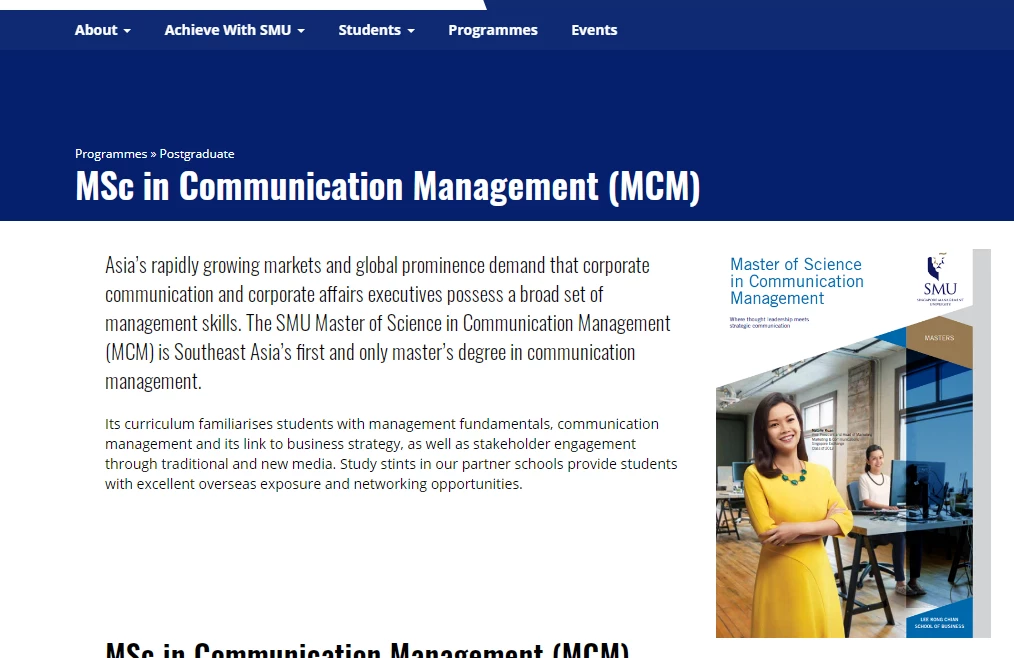This screenshot has height=658, width=1014.
Task: Click the 'Master of Science in Communication Management' brochure title
Action: point(797,281)
